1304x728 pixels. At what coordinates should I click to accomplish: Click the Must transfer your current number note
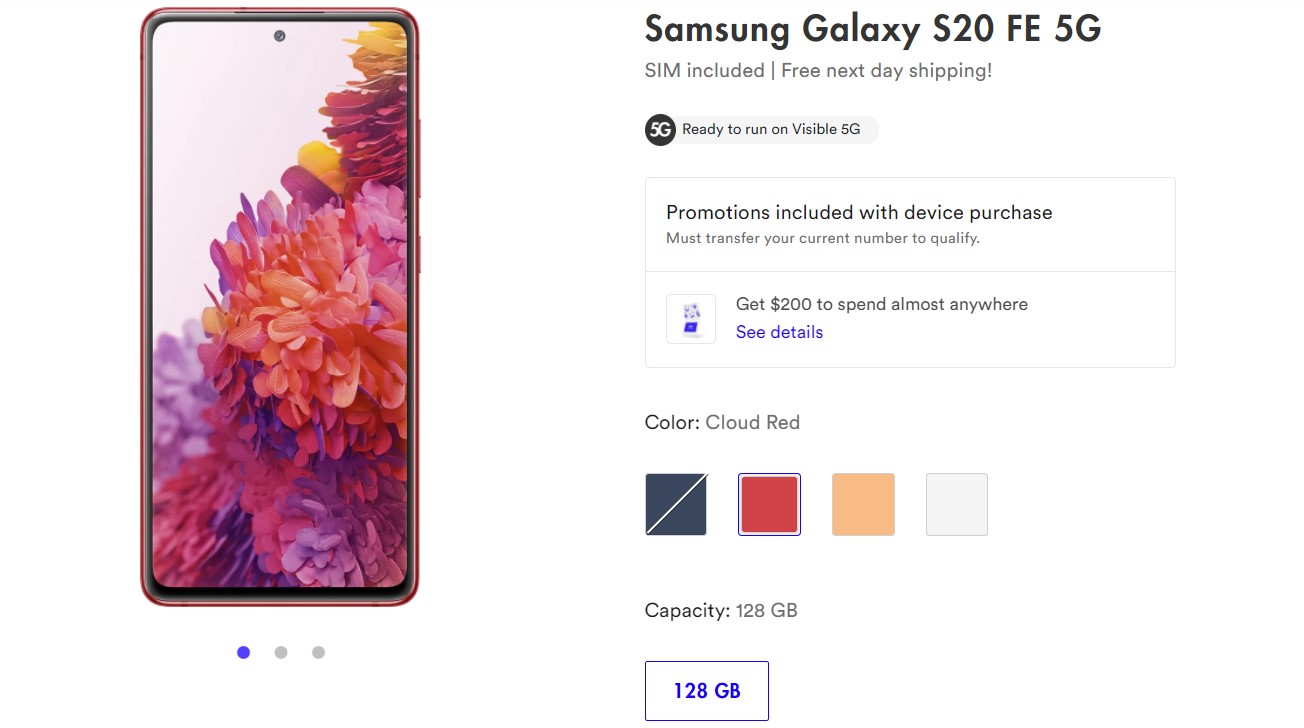[x=822, y=238]
